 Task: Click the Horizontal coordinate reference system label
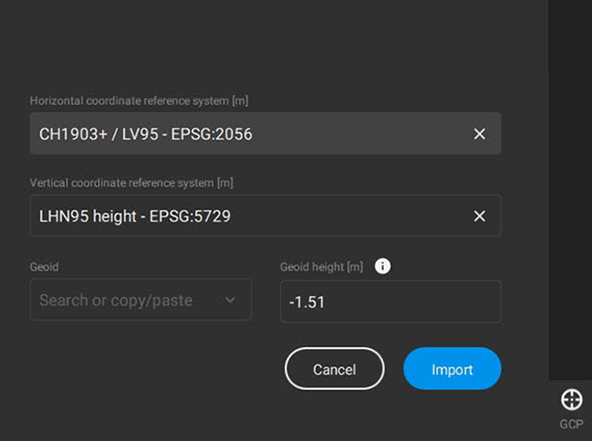(139, 101)
